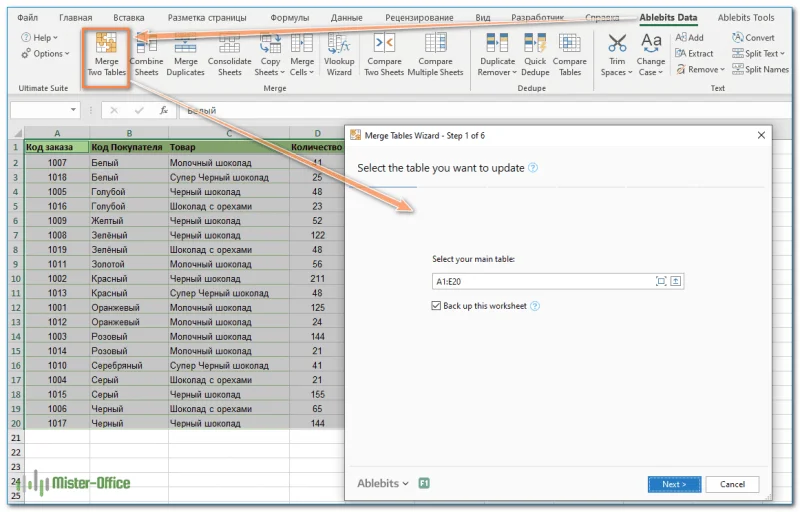Open the Quick Dedupe tool
This screenshot has width=800, height=512.
point(535,44)
